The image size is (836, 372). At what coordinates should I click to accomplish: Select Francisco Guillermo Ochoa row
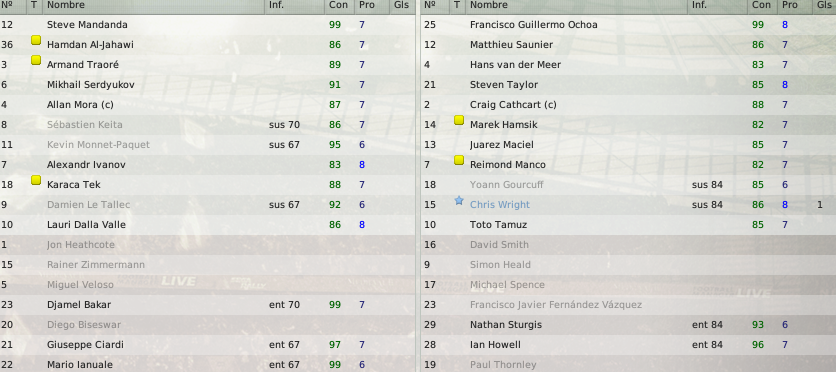[628, 25]
